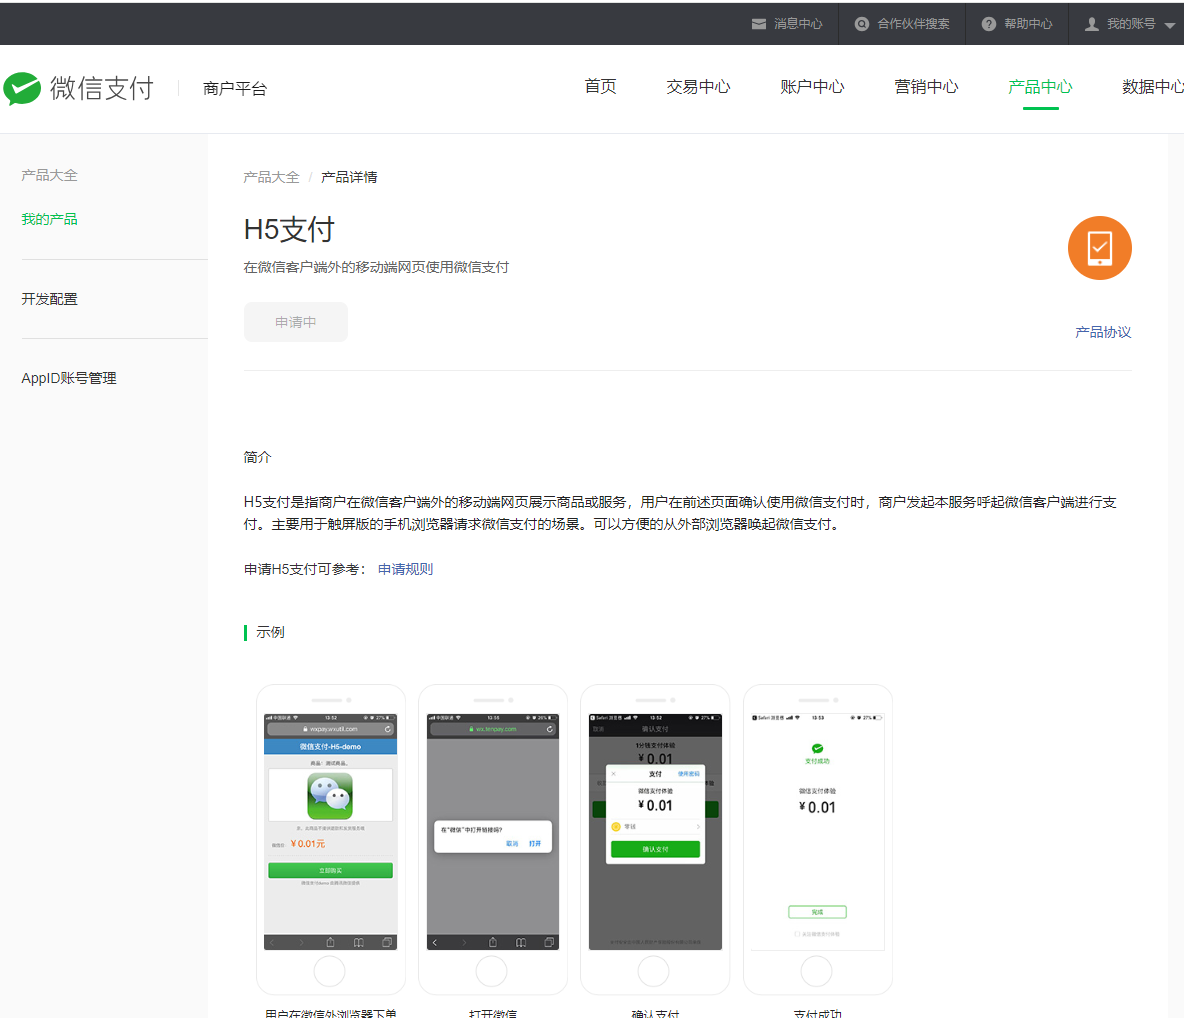
Task: Open 帮助中心 in top bar
Action: [1017, 24]
